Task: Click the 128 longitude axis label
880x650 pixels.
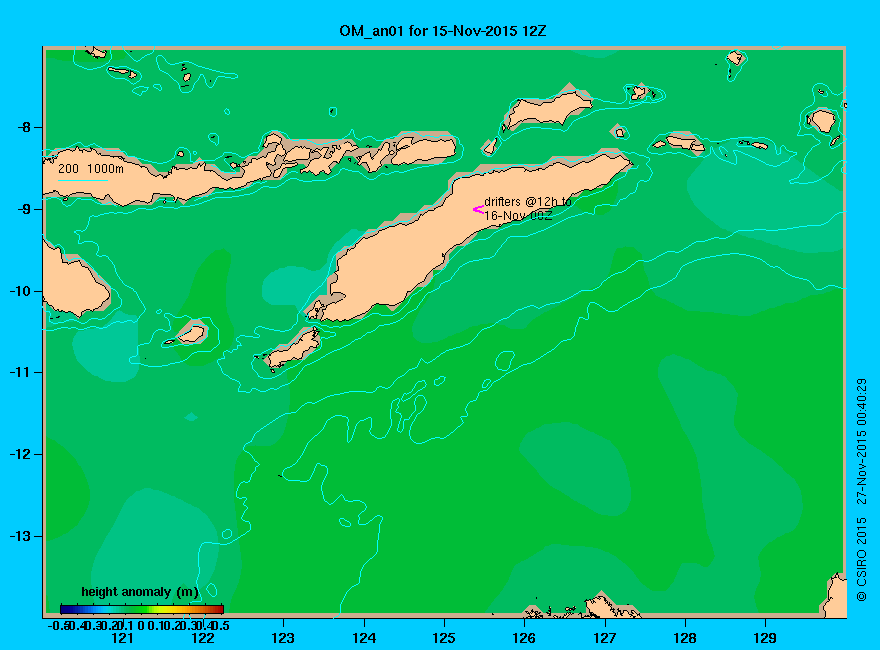Action: [685, 638]
